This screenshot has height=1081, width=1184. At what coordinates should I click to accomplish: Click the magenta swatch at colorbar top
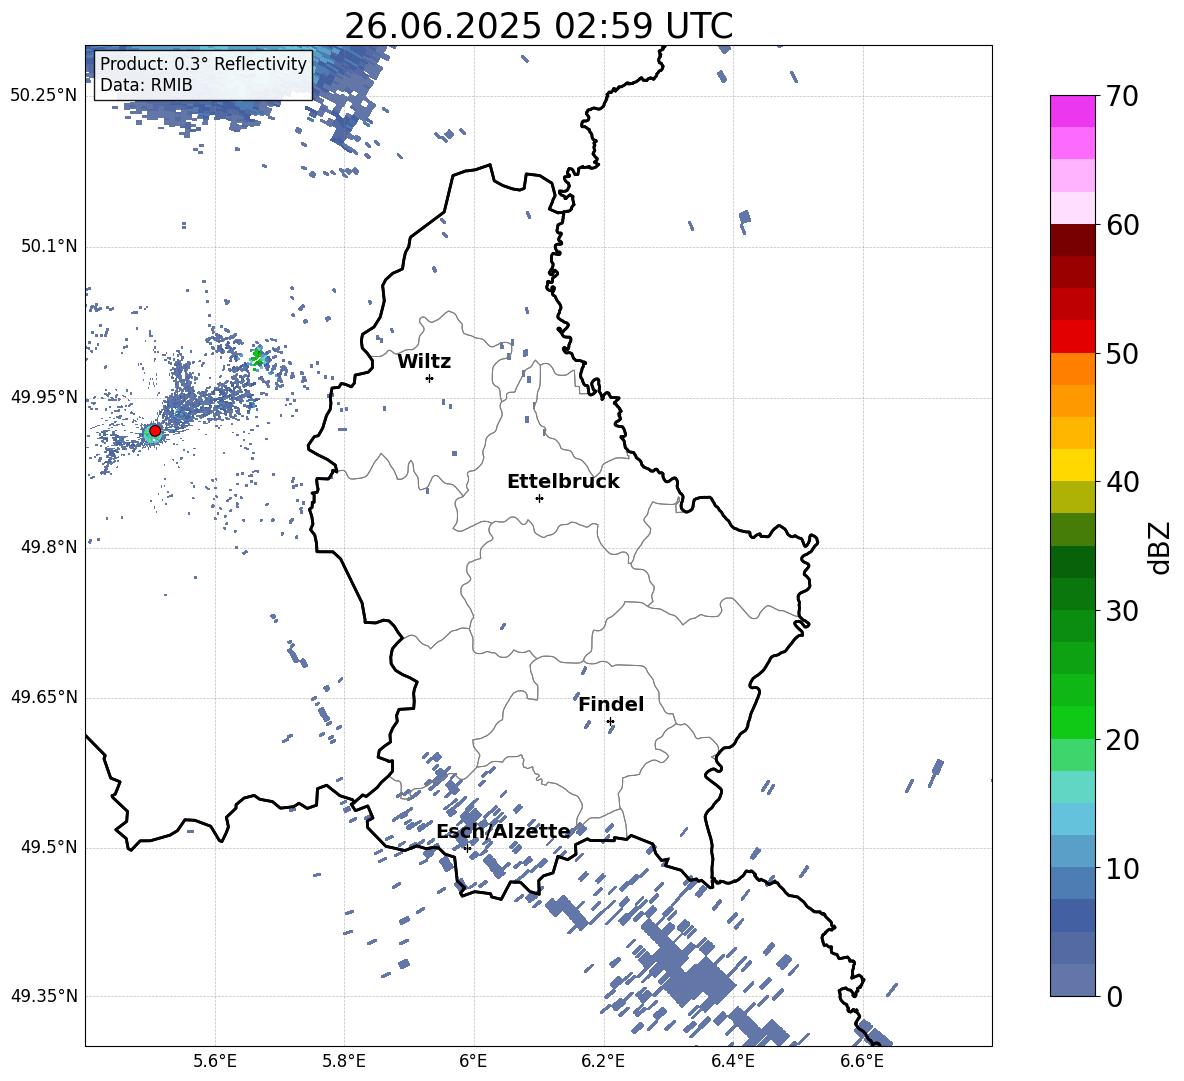pyautogui.click(x=1073, y=111)
